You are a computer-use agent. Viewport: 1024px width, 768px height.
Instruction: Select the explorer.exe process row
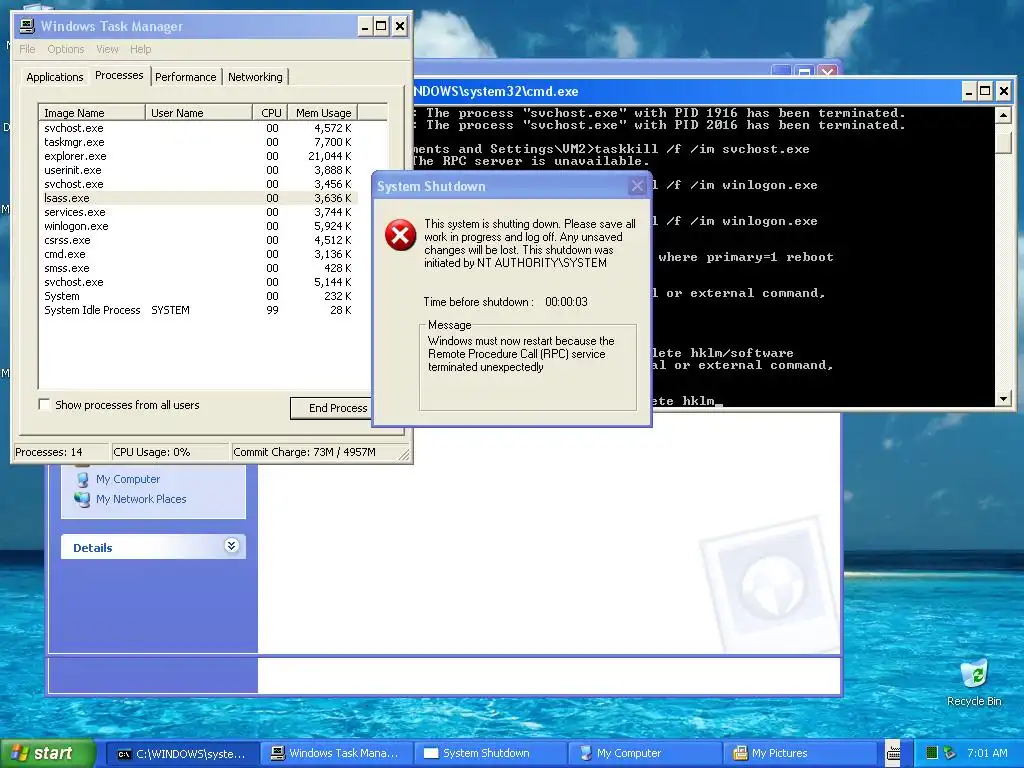tap(199, 156)
